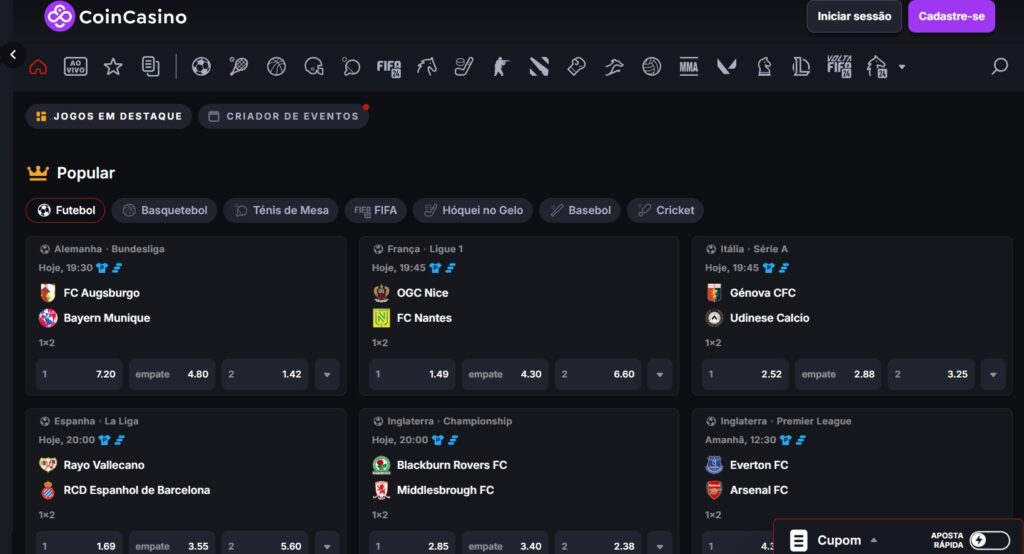The width and height of the screenshot is (1024, 554).
Task: Select the FIFA 24 icon in sports bar
Action: 389,67
